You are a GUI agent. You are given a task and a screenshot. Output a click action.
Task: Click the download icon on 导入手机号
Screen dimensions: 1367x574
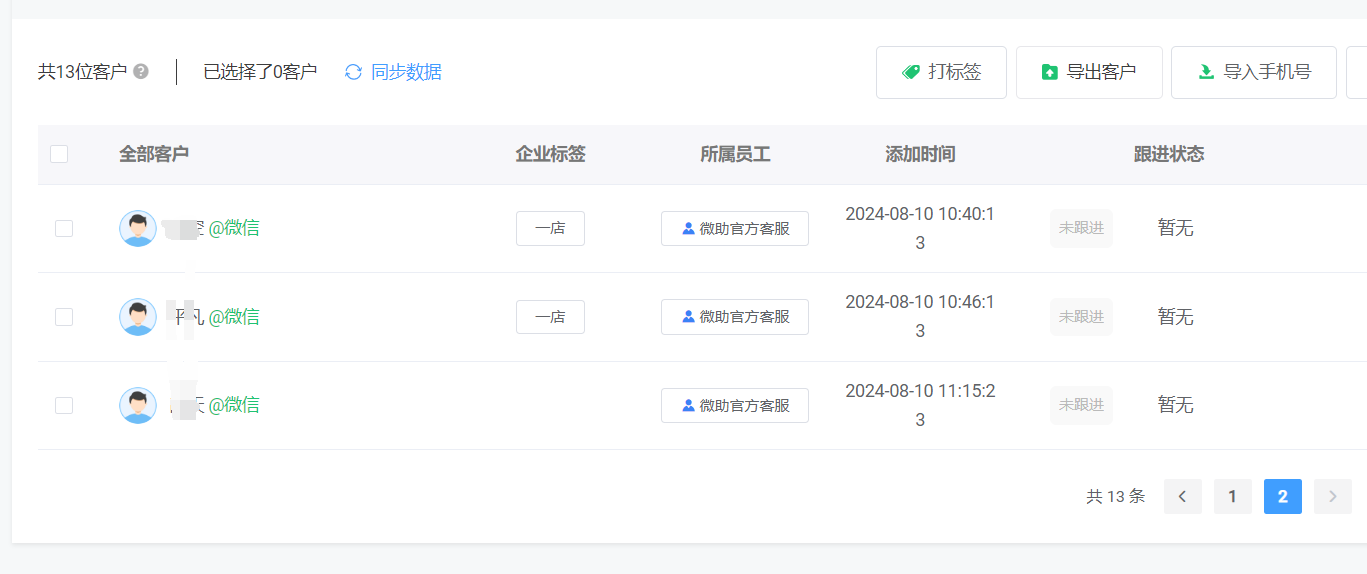1206,72
